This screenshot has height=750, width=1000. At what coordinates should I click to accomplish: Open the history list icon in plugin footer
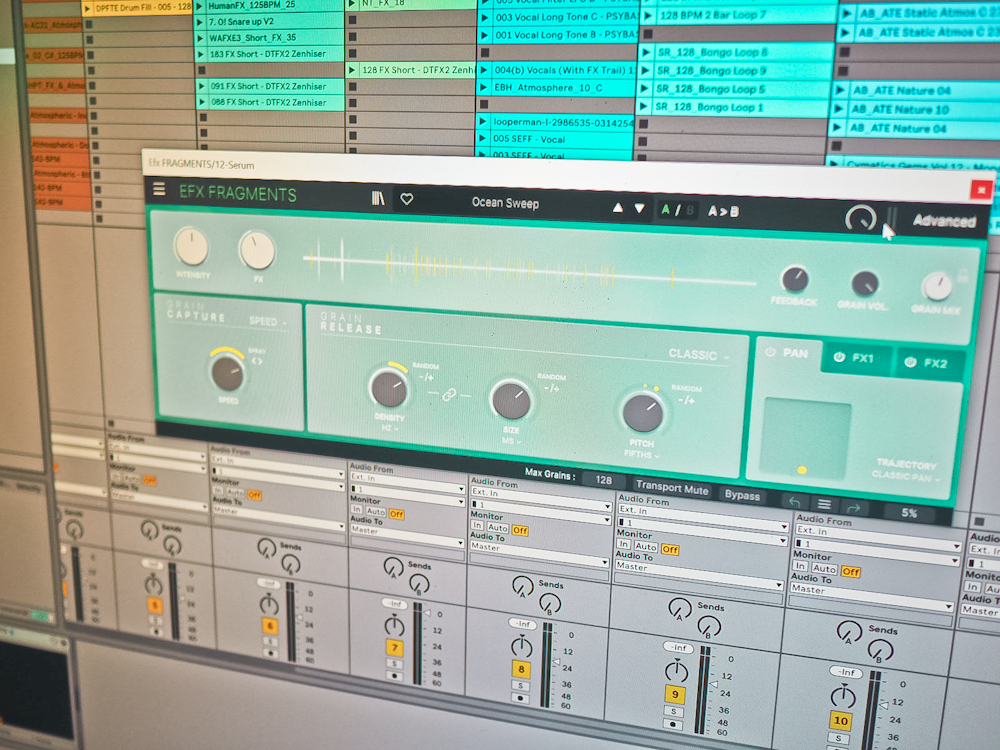(x=824, y=504)
